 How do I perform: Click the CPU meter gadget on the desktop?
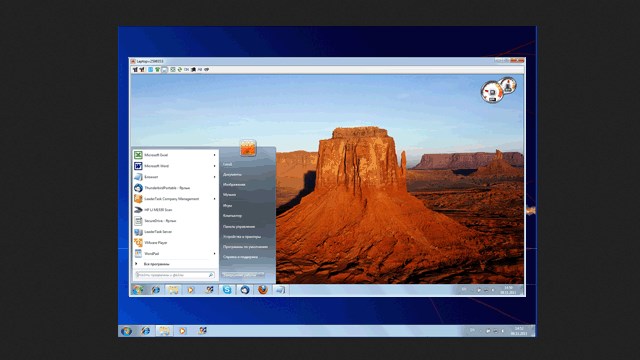tap(492, 92)
